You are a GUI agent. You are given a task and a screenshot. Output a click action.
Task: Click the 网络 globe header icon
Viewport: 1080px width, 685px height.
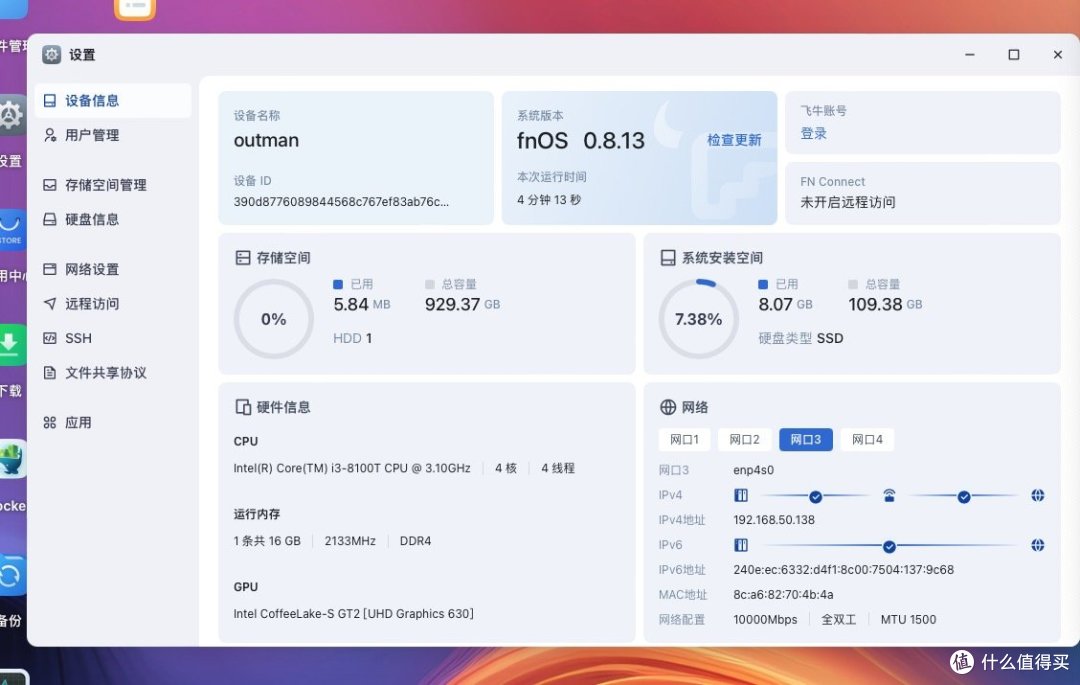[x=667, y=407]
